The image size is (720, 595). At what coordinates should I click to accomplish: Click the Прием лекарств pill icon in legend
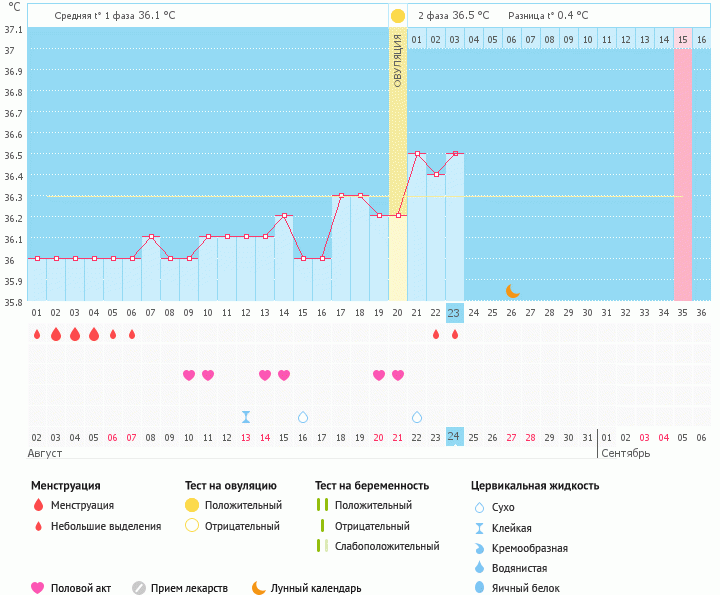point(139,588)
